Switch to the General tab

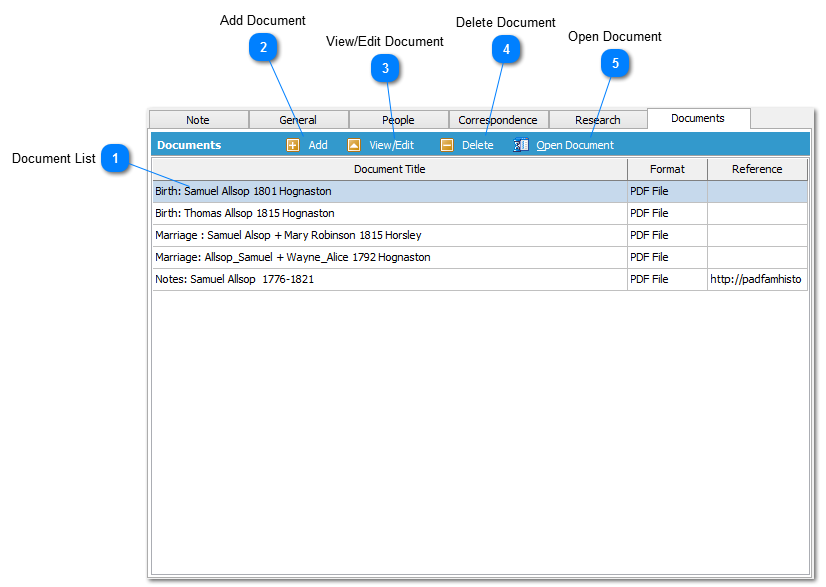pos(297,119)
